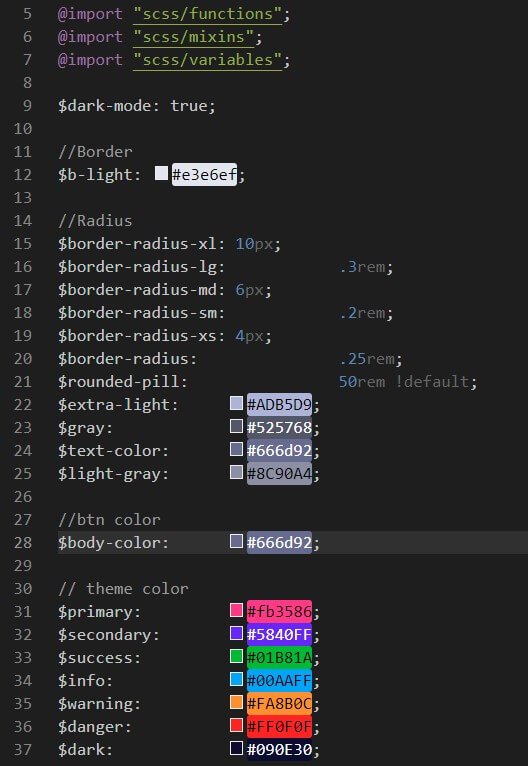Follow the "scss/variables" import link

208,60
